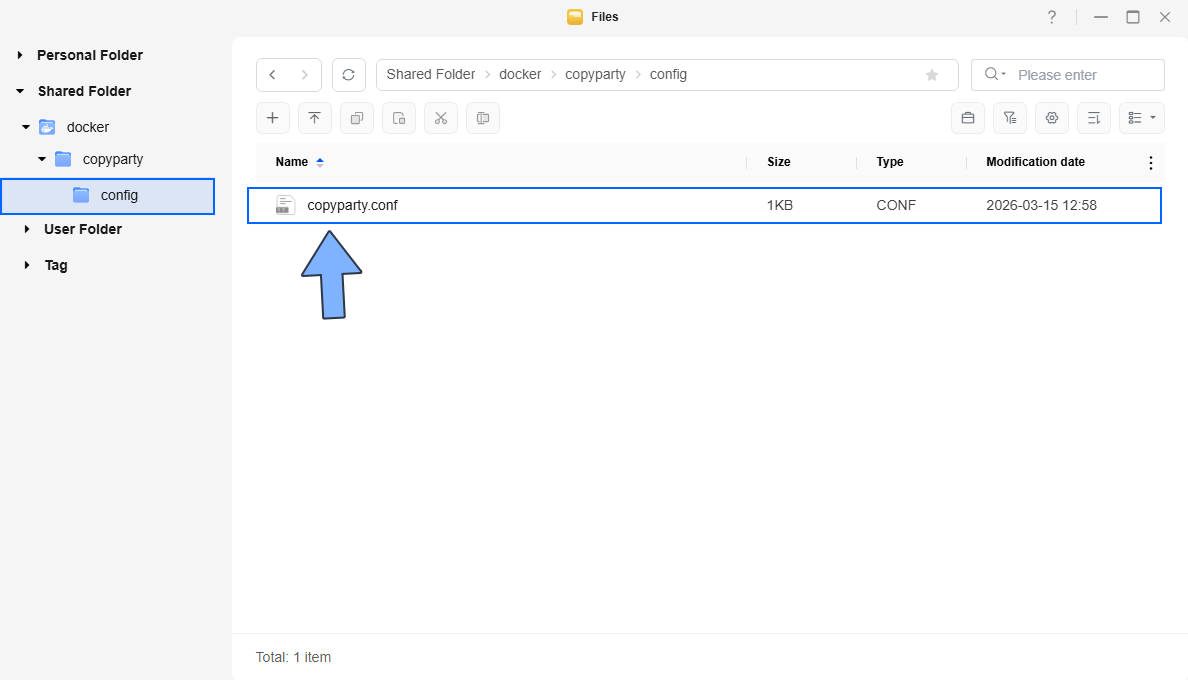
Task: Sort files by Modification date column
Action: (1035, 162)
